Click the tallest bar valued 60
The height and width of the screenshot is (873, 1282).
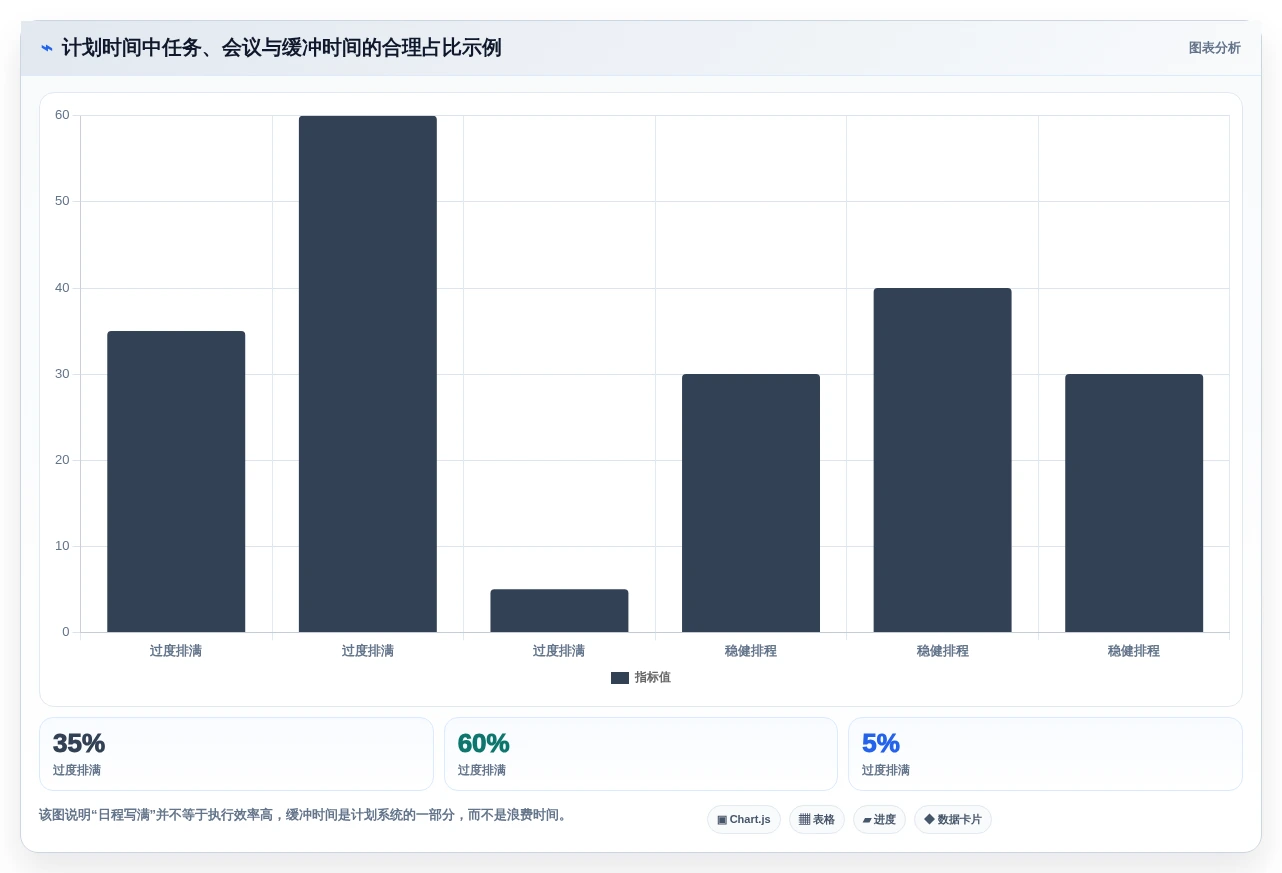tap(368, 374)
